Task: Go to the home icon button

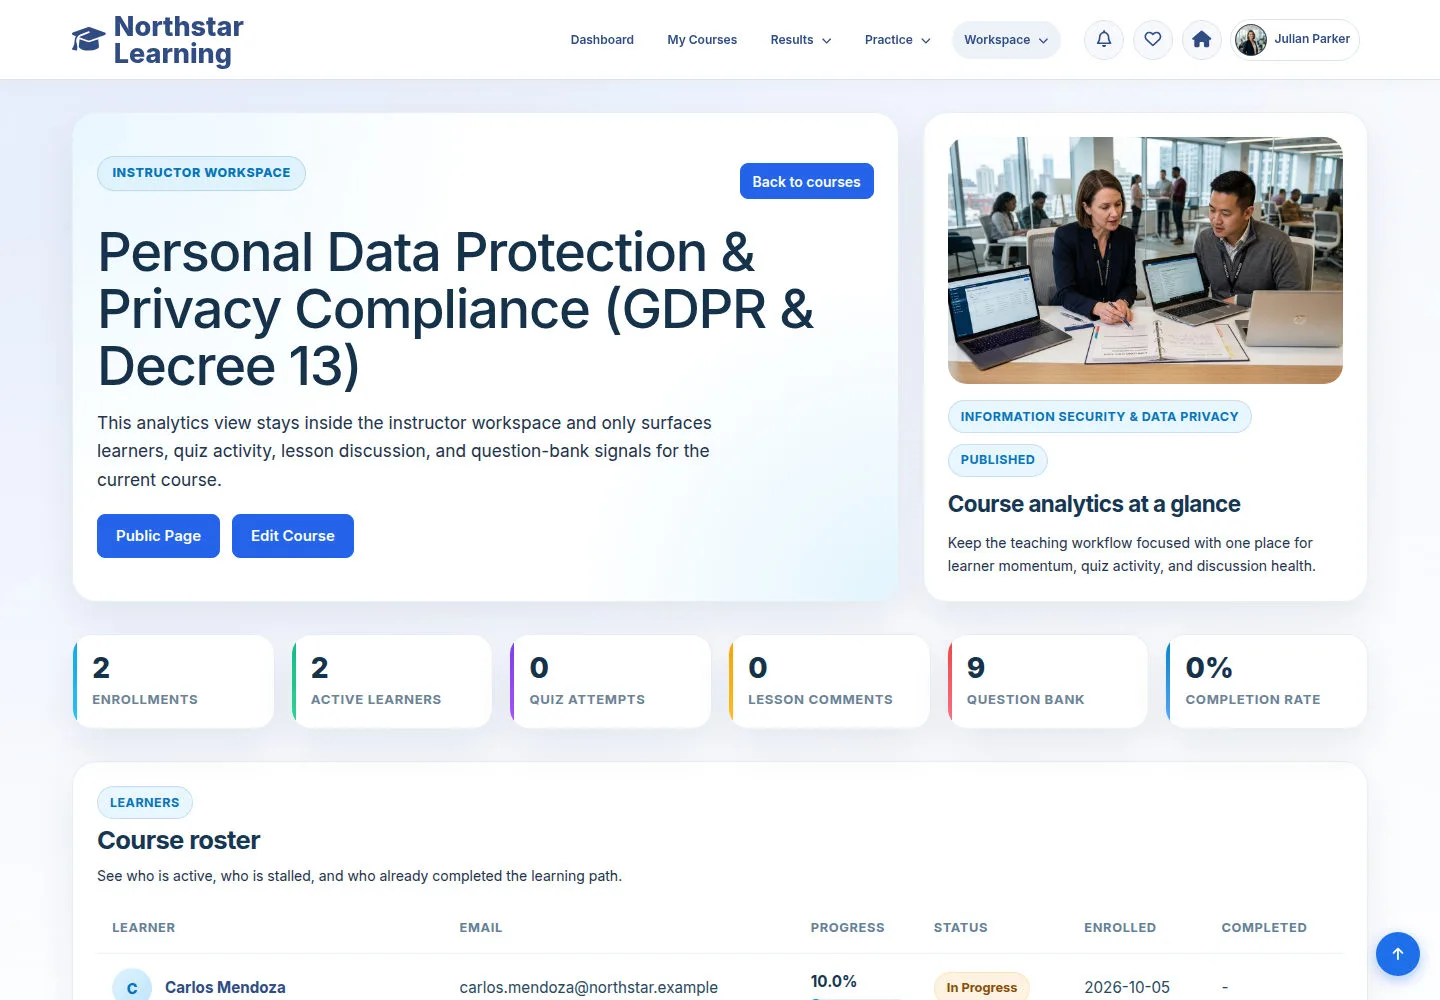Action: pos(1202,40)
